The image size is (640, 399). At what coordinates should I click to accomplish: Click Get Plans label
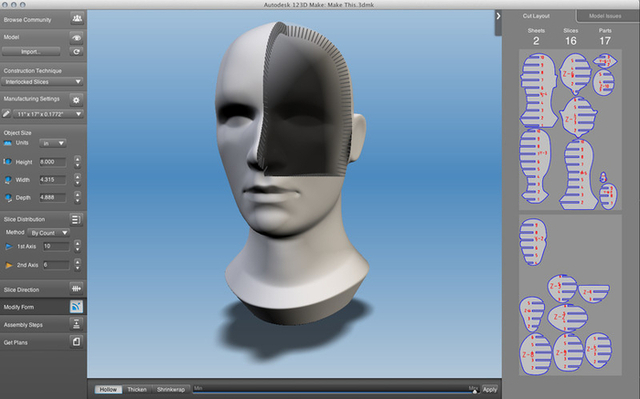click(16, 342)
